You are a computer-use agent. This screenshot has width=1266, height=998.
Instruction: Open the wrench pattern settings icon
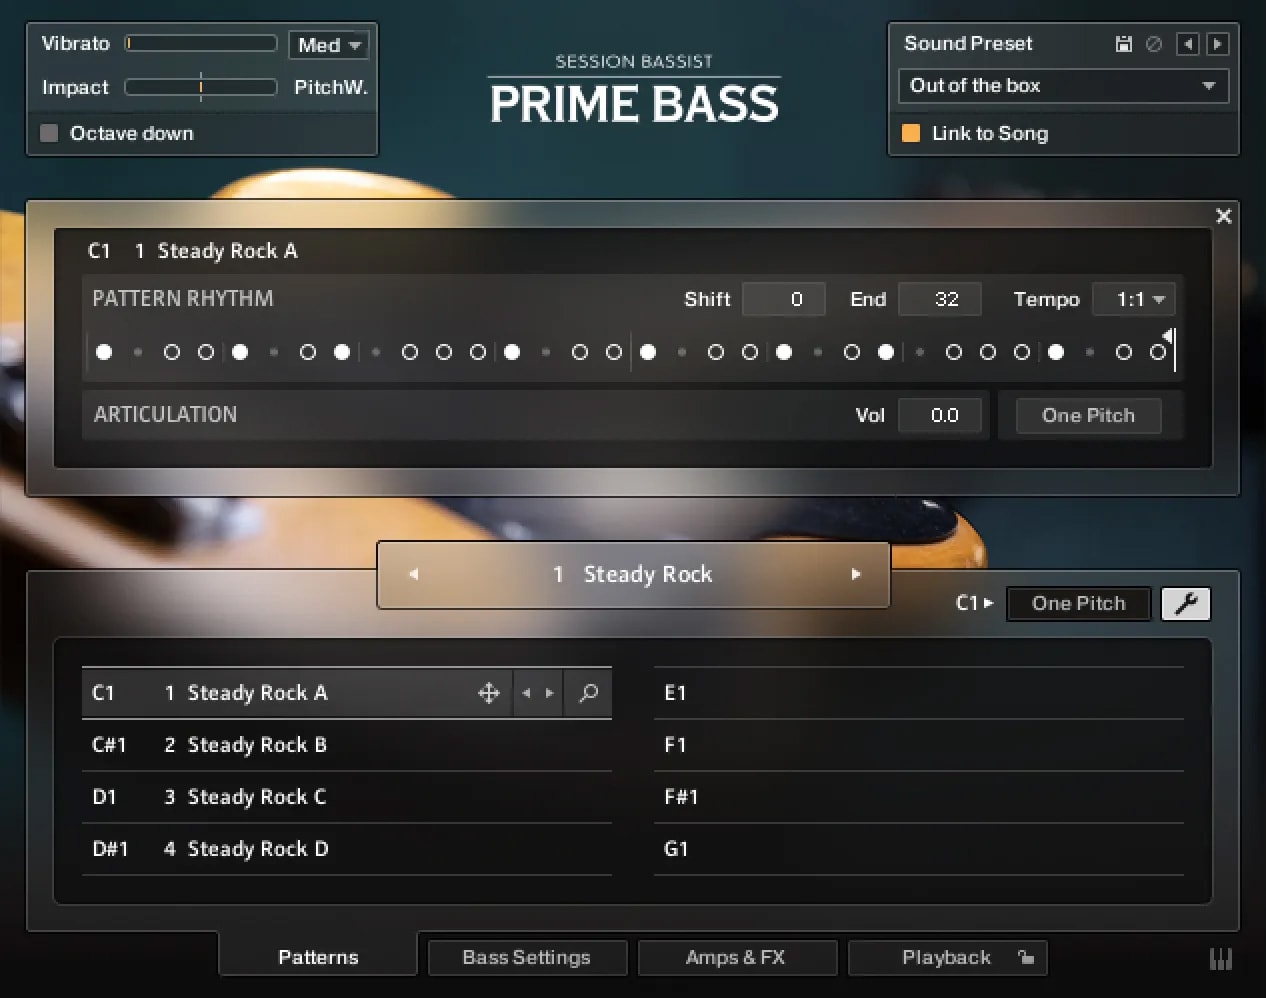point(1185,604)
